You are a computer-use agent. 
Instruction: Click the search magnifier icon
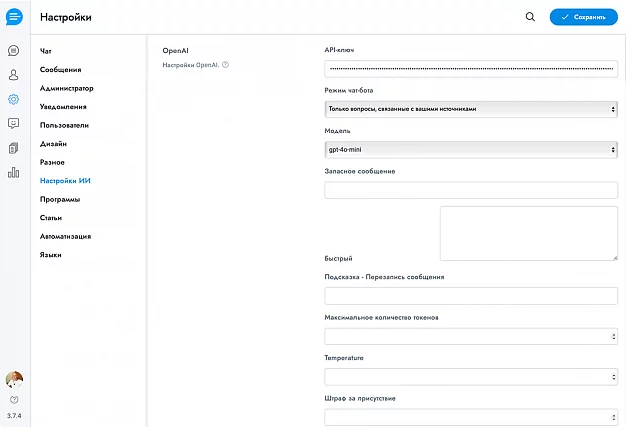[x=530, y=17]
